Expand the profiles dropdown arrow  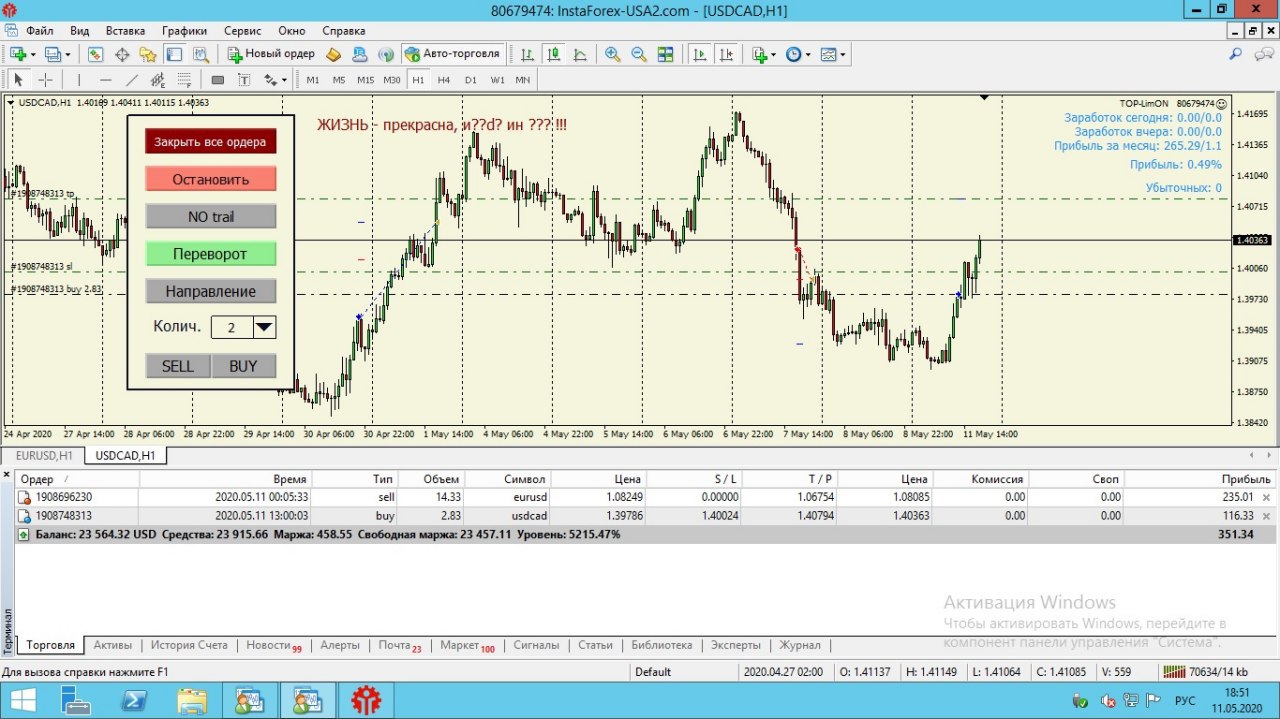coord(67,54)
